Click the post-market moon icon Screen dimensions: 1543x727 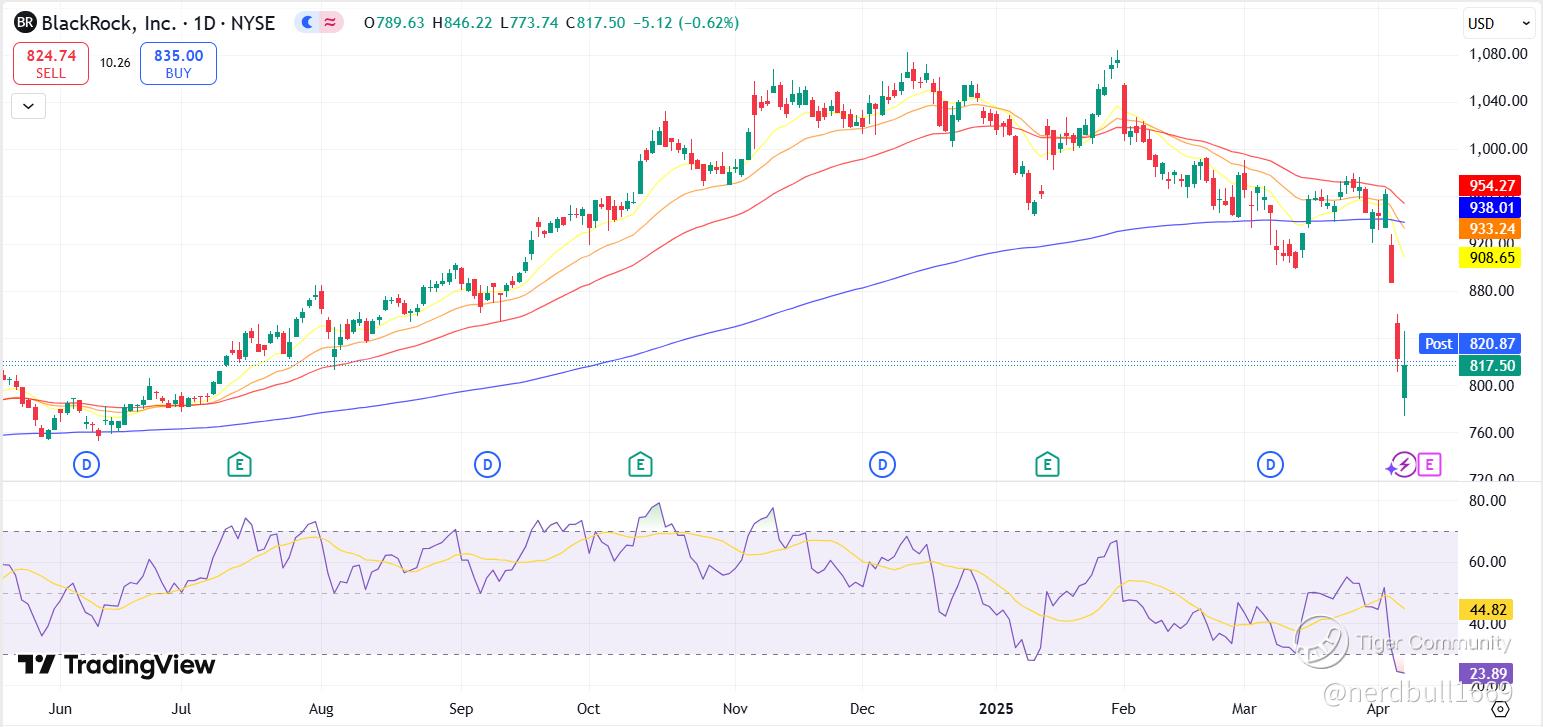[308, 22]
